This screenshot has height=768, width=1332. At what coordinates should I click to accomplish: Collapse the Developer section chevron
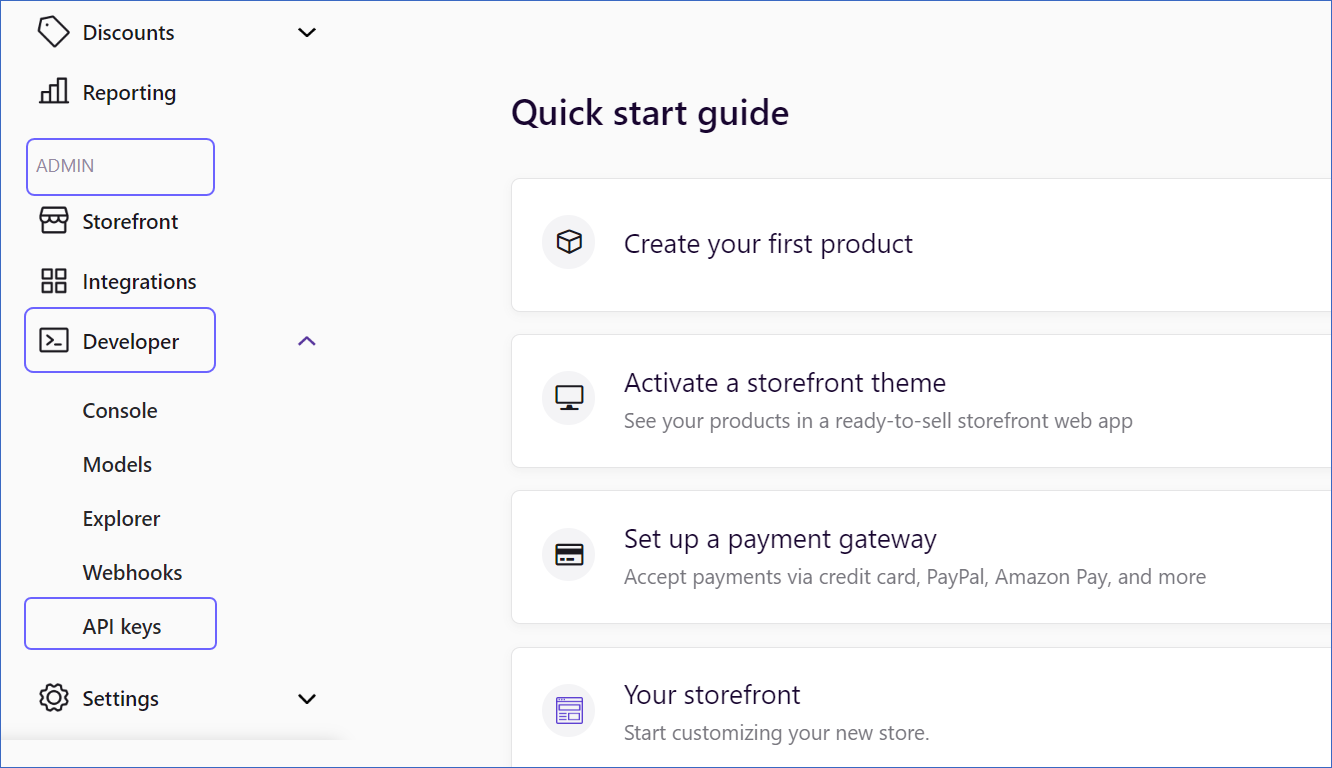(x=307, y=341)
